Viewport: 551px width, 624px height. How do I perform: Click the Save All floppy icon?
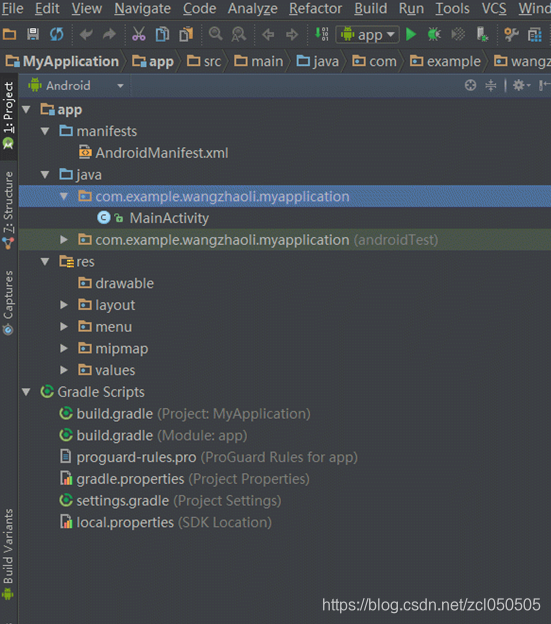tap(33, 35)
